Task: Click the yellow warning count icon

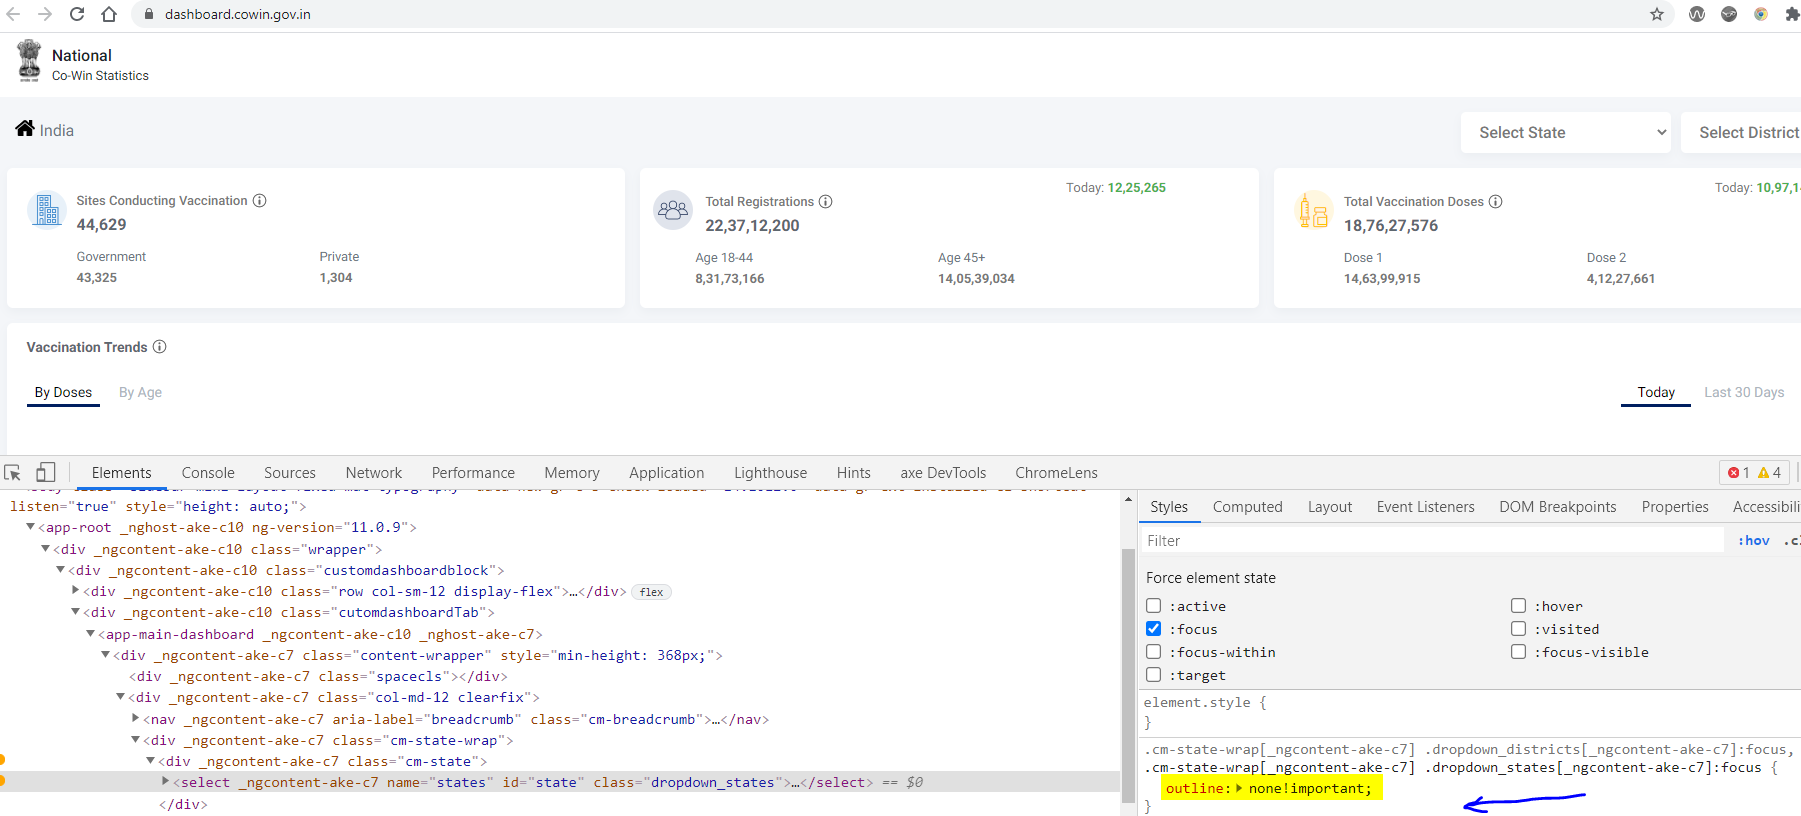Action: point(1764,473)
